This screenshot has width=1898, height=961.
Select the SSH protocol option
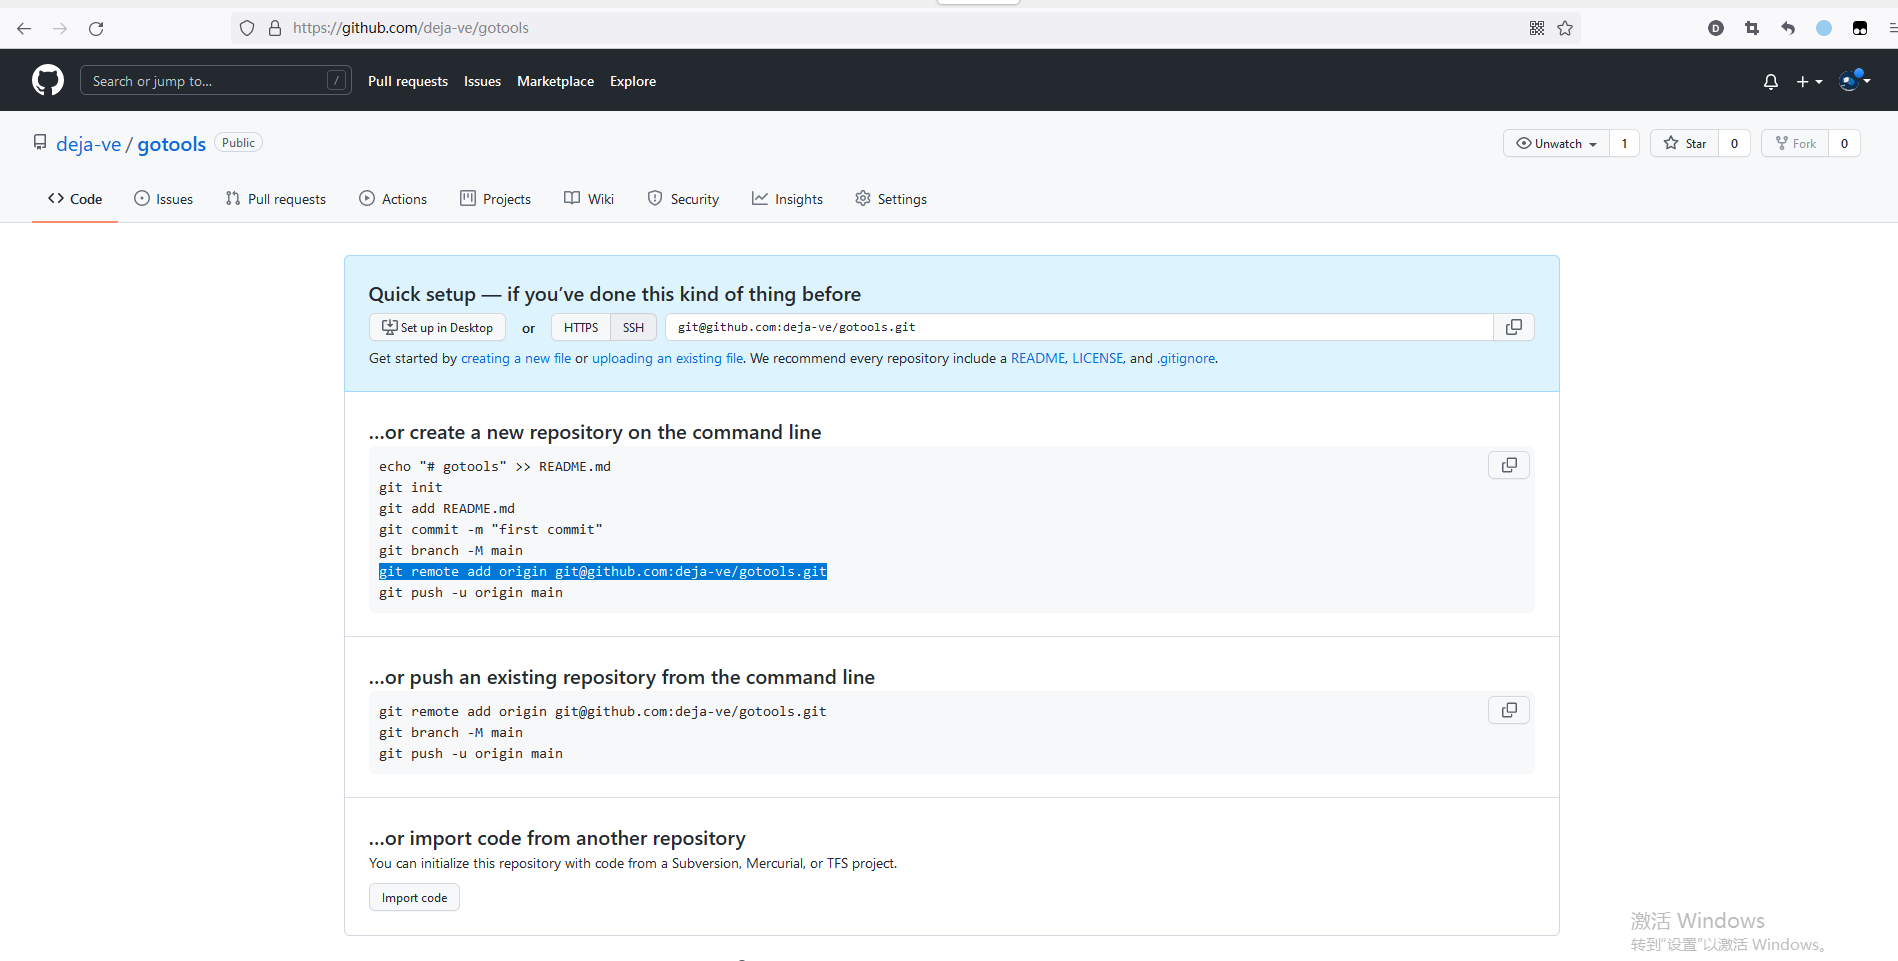click(633, 327)
